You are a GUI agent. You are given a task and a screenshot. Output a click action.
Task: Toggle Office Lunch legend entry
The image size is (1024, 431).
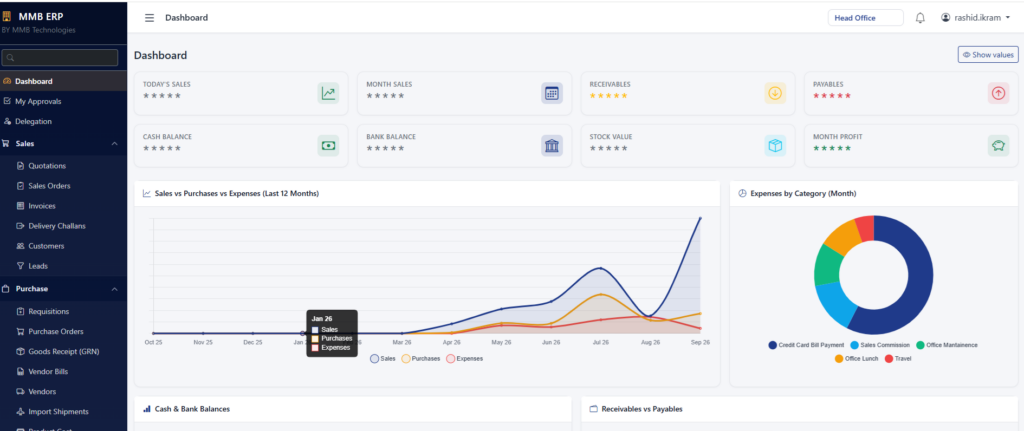(x=856, y=359)
